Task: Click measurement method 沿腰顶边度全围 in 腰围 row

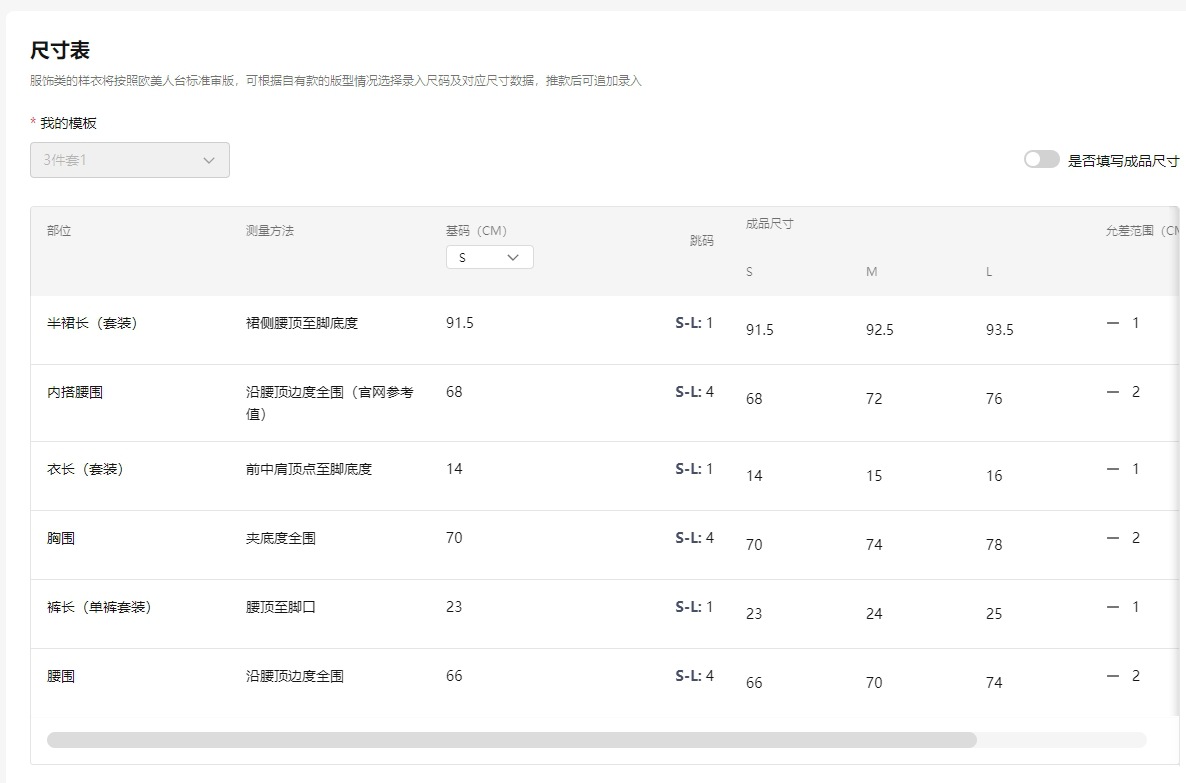Action: click(x=295, y=676)
